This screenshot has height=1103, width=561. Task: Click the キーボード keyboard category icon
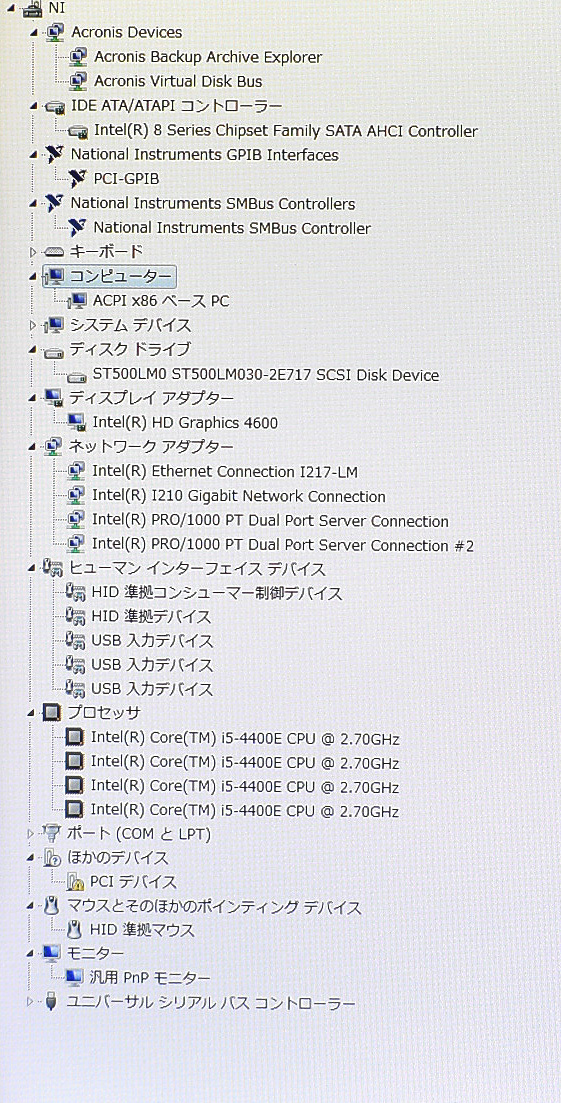click(54, 252)
